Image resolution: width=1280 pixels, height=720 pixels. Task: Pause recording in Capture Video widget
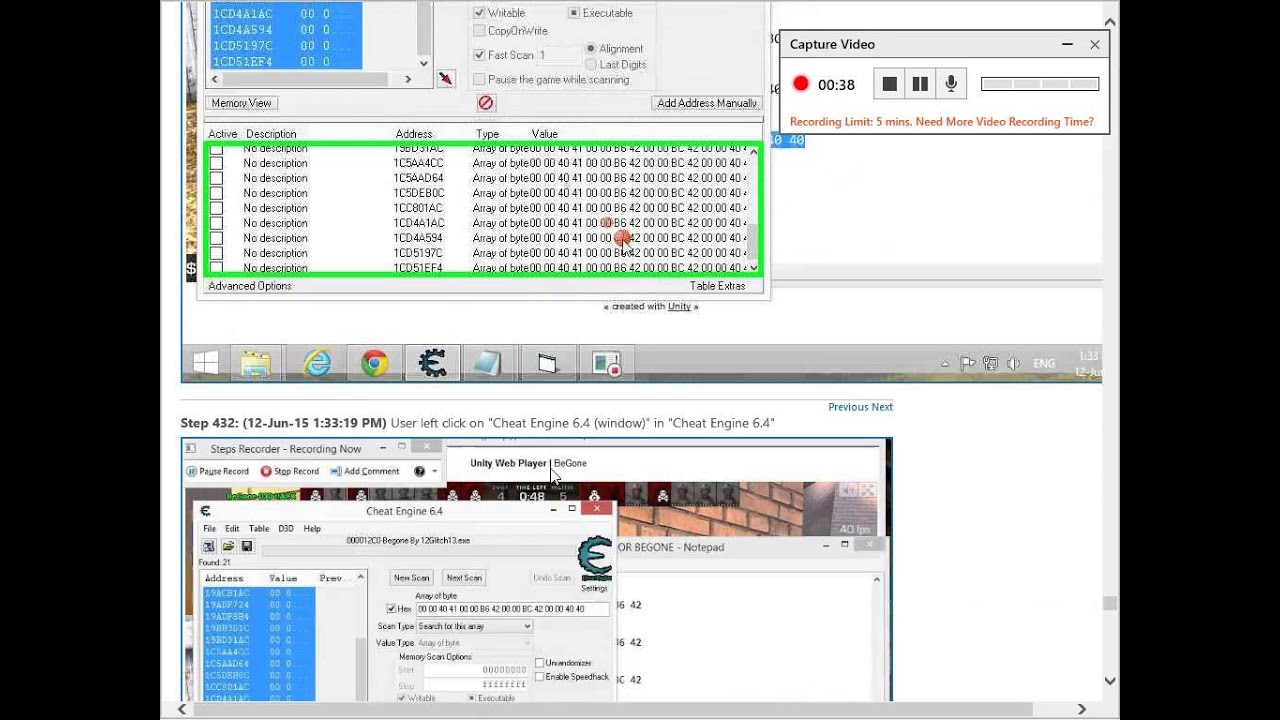[920, 84]
